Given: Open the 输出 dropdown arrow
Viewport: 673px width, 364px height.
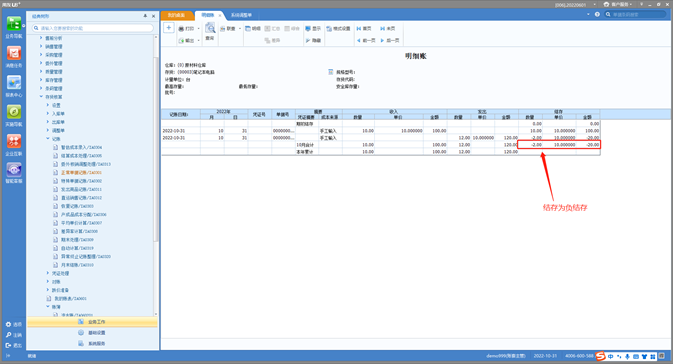Looking at the screenshot, I should [198, 41].
